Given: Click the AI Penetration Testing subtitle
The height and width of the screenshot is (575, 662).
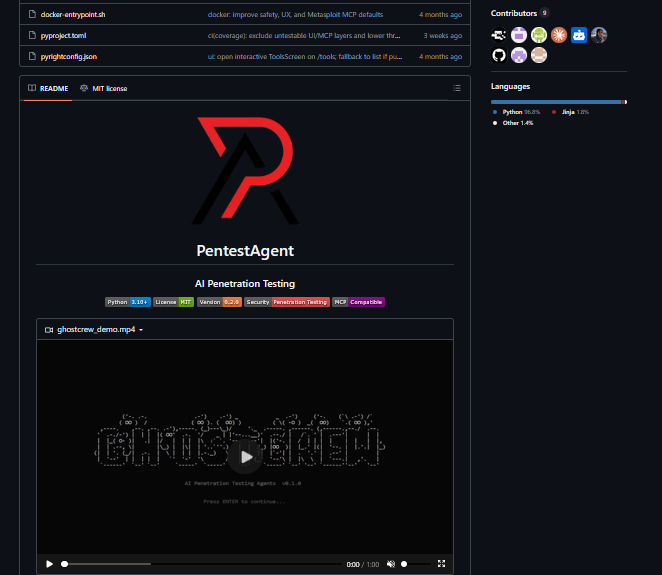Looking at the screenshot, I should click(245, 284).
